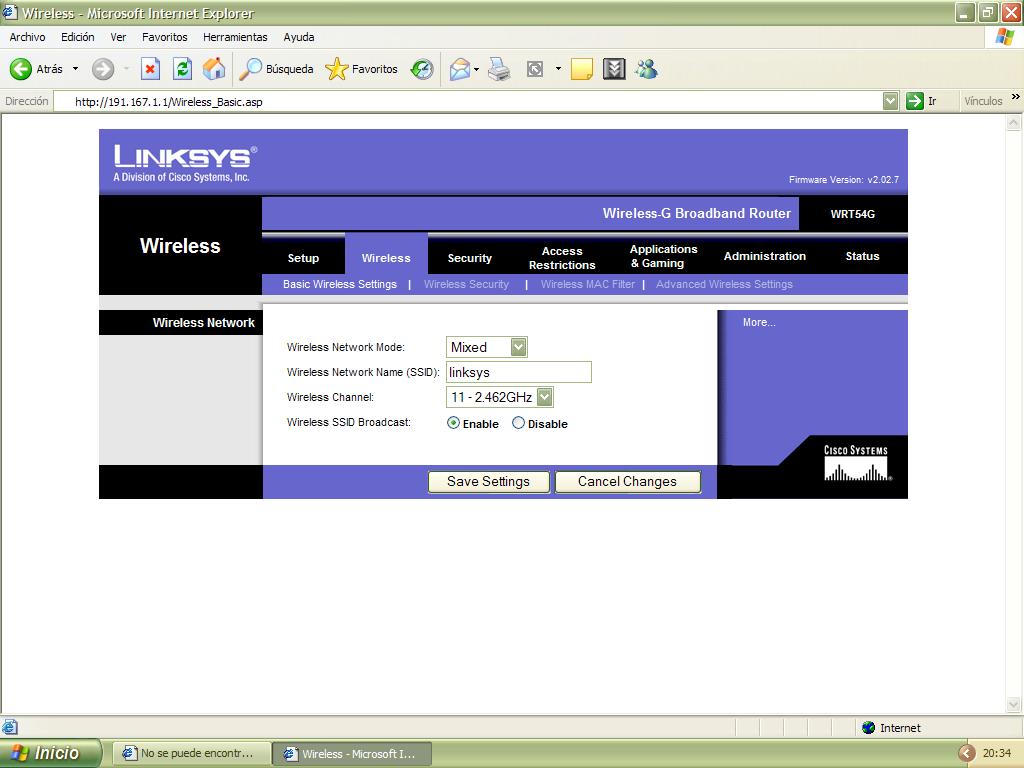Expand hidden tray icons arrow
The image size is (1024, 768).
[967, 753]
